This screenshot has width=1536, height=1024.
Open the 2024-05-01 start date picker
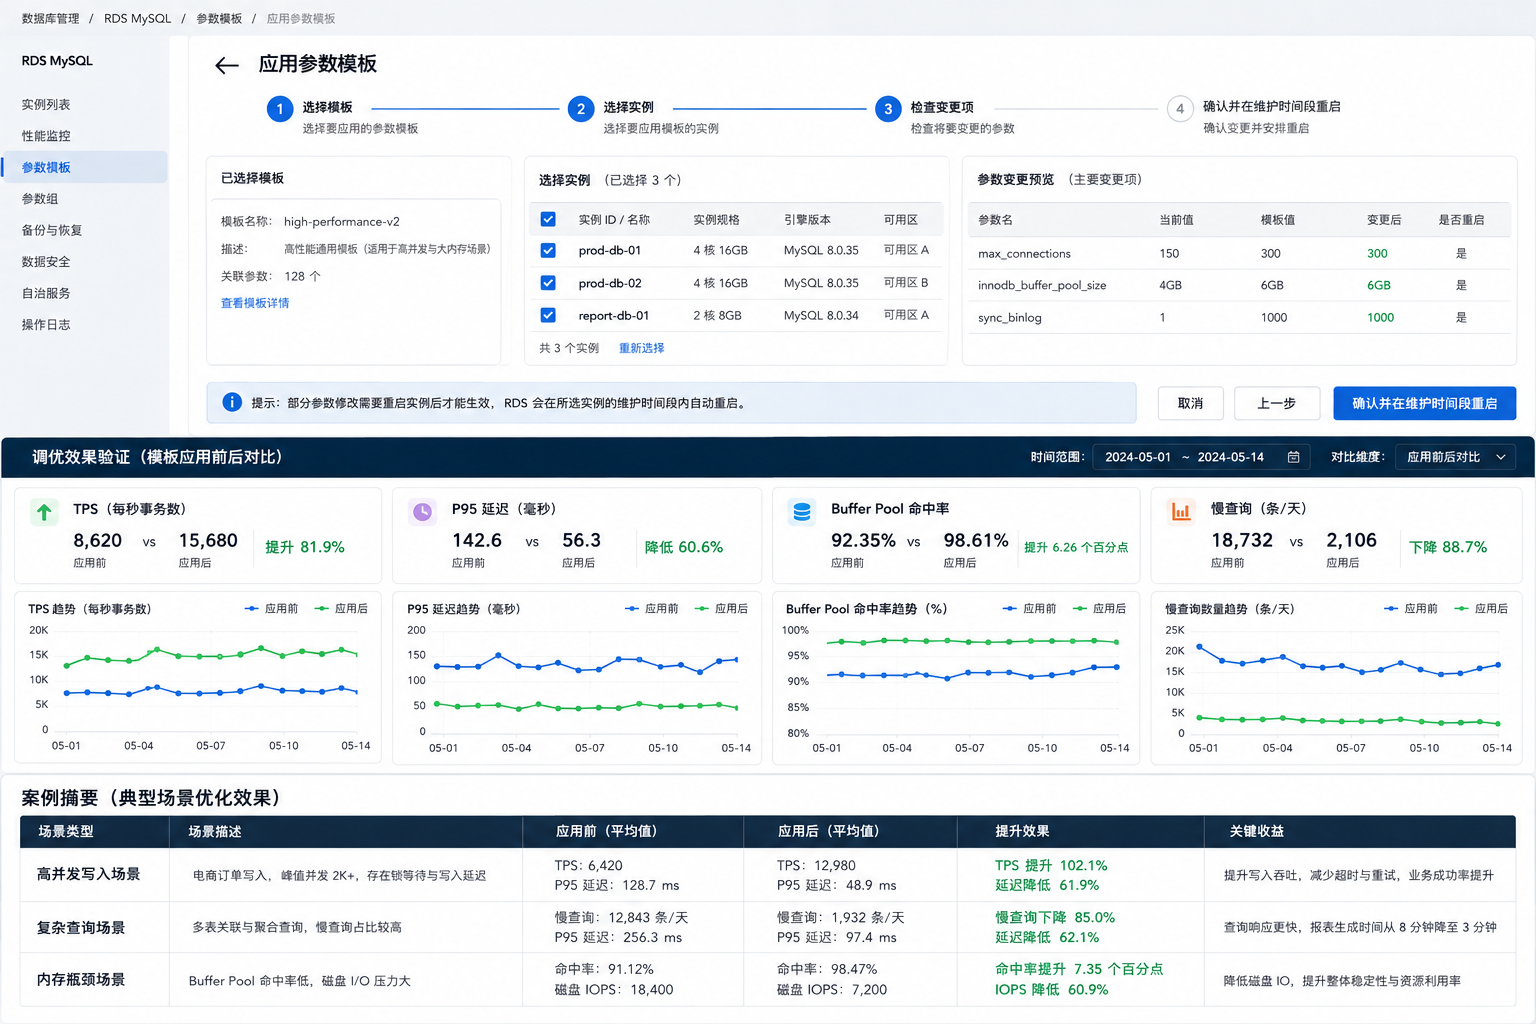click(1137, 457)
